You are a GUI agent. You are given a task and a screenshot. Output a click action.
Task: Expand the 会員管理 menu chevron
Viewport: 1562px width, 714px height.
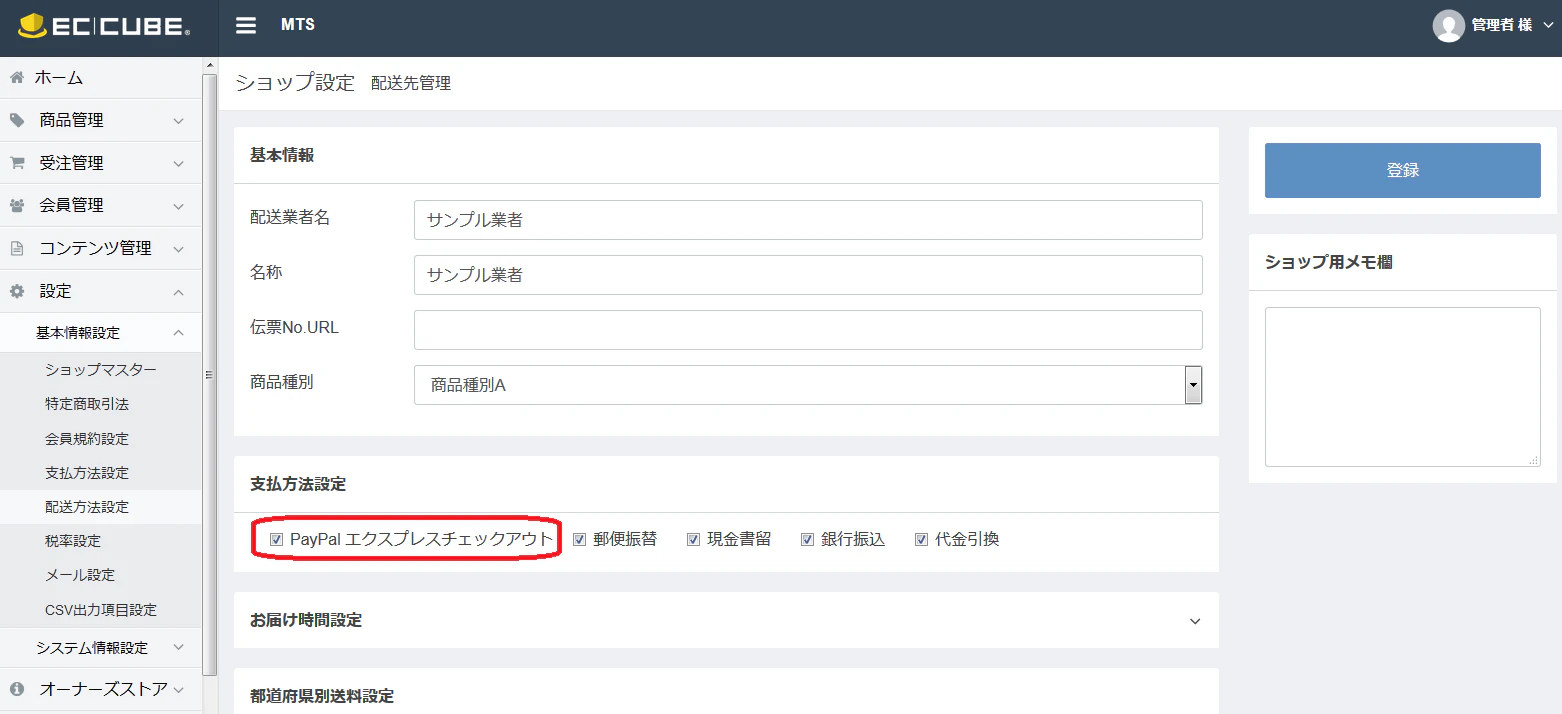pos(179,207)
